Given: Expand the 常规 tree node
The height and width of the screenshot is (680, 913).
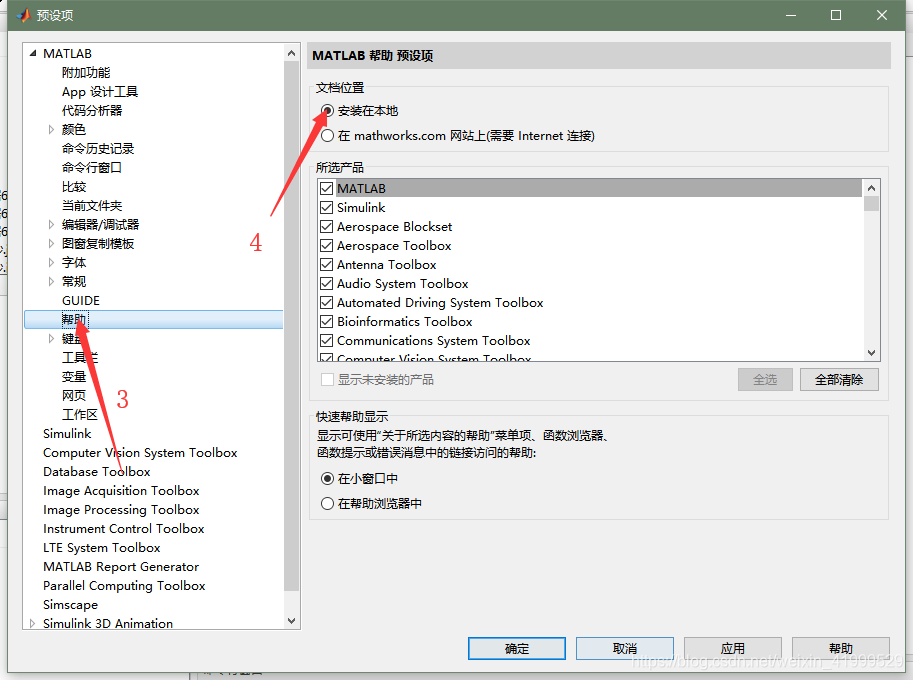Looking at the screenshot, I should (51, 282).
